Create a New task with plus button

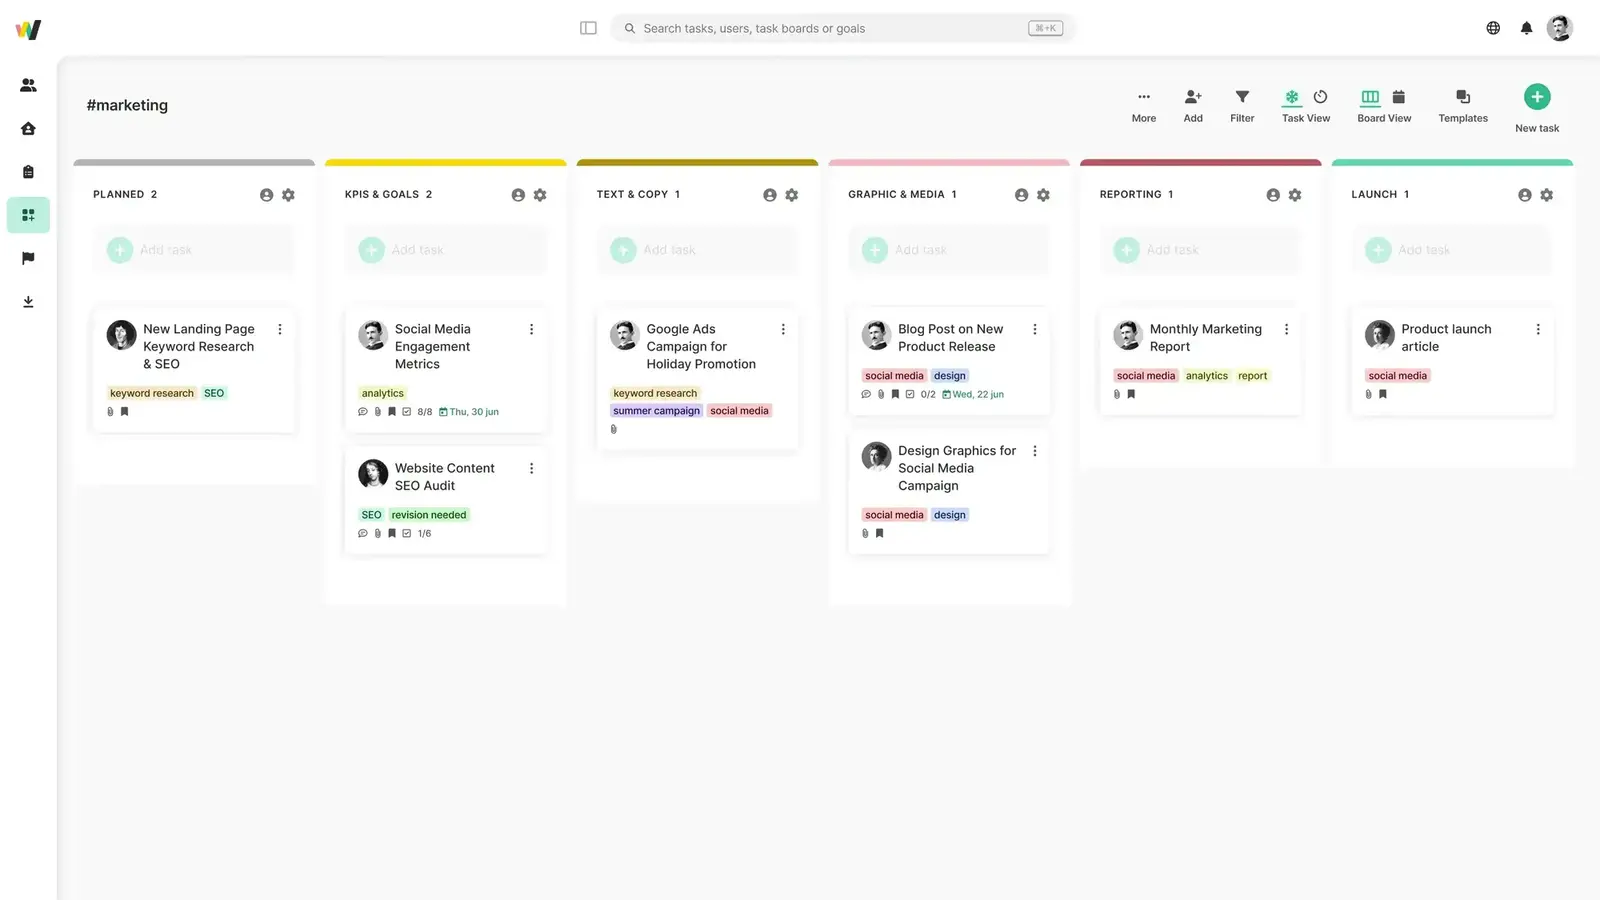1537,97
